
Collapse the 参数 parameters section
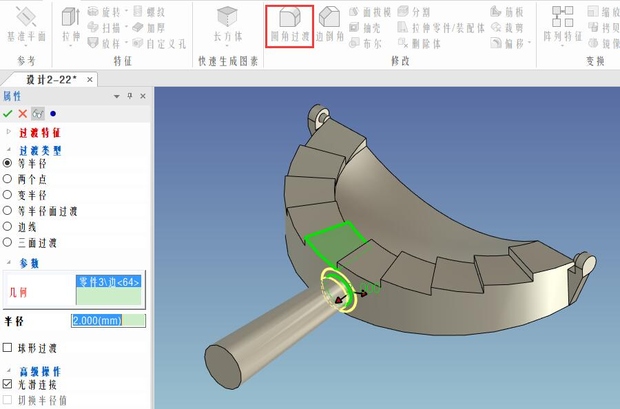(9, 262)
